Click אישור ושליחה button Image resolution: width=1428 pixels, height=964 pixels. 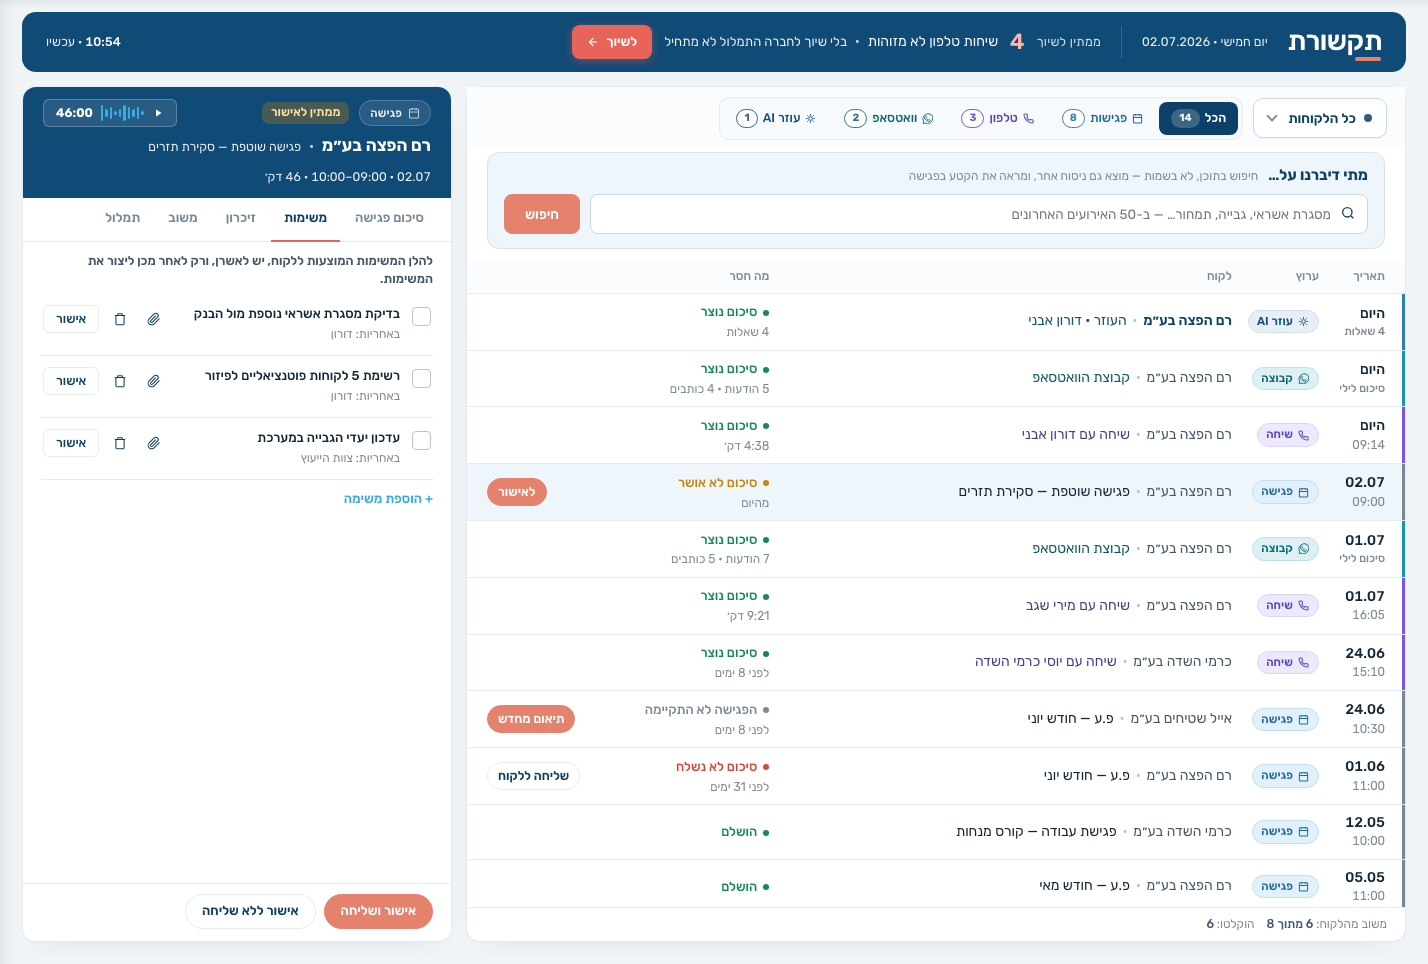click(x=378, y=911)
